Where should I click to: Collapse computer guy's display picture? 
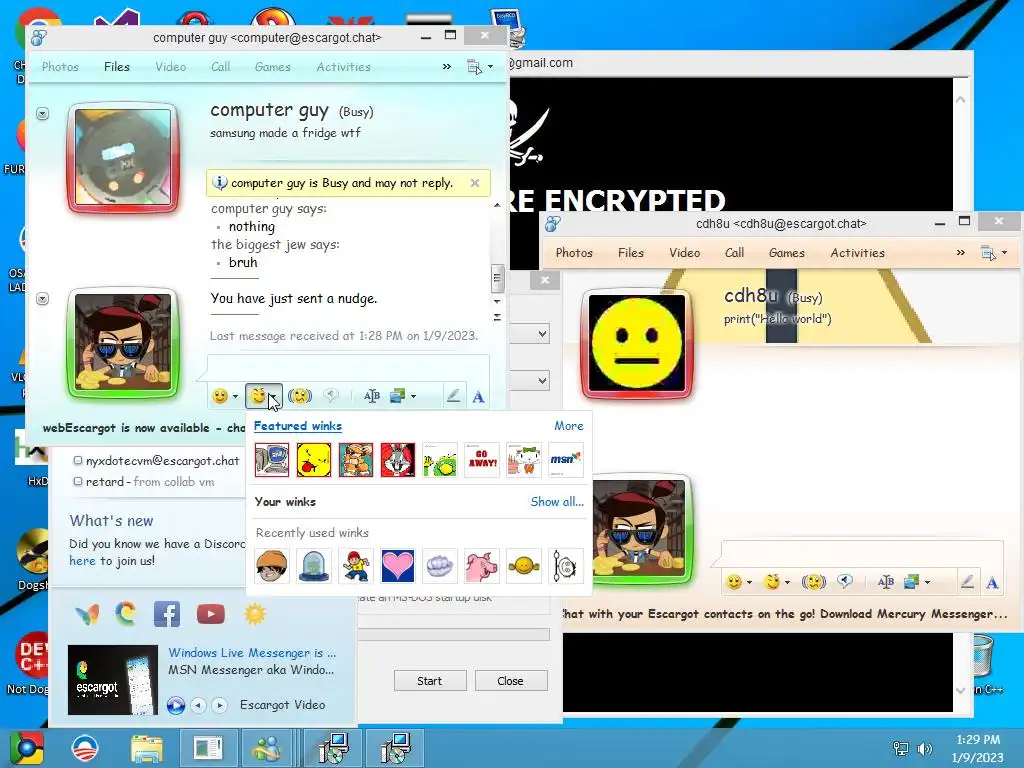pyautogui.click(x=42, y=114)
